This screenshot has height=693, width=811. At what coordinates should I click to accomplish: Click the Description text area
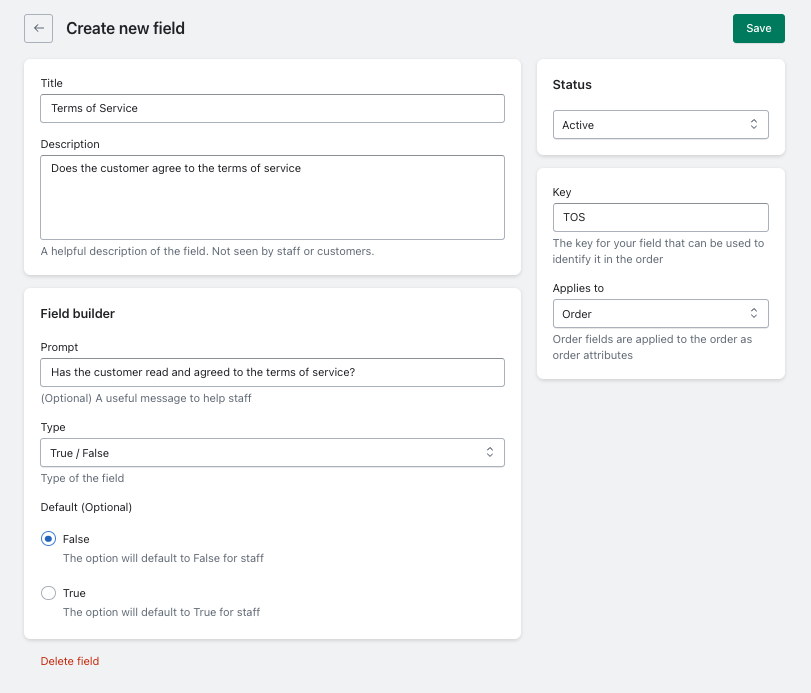[x=271, y=196]
